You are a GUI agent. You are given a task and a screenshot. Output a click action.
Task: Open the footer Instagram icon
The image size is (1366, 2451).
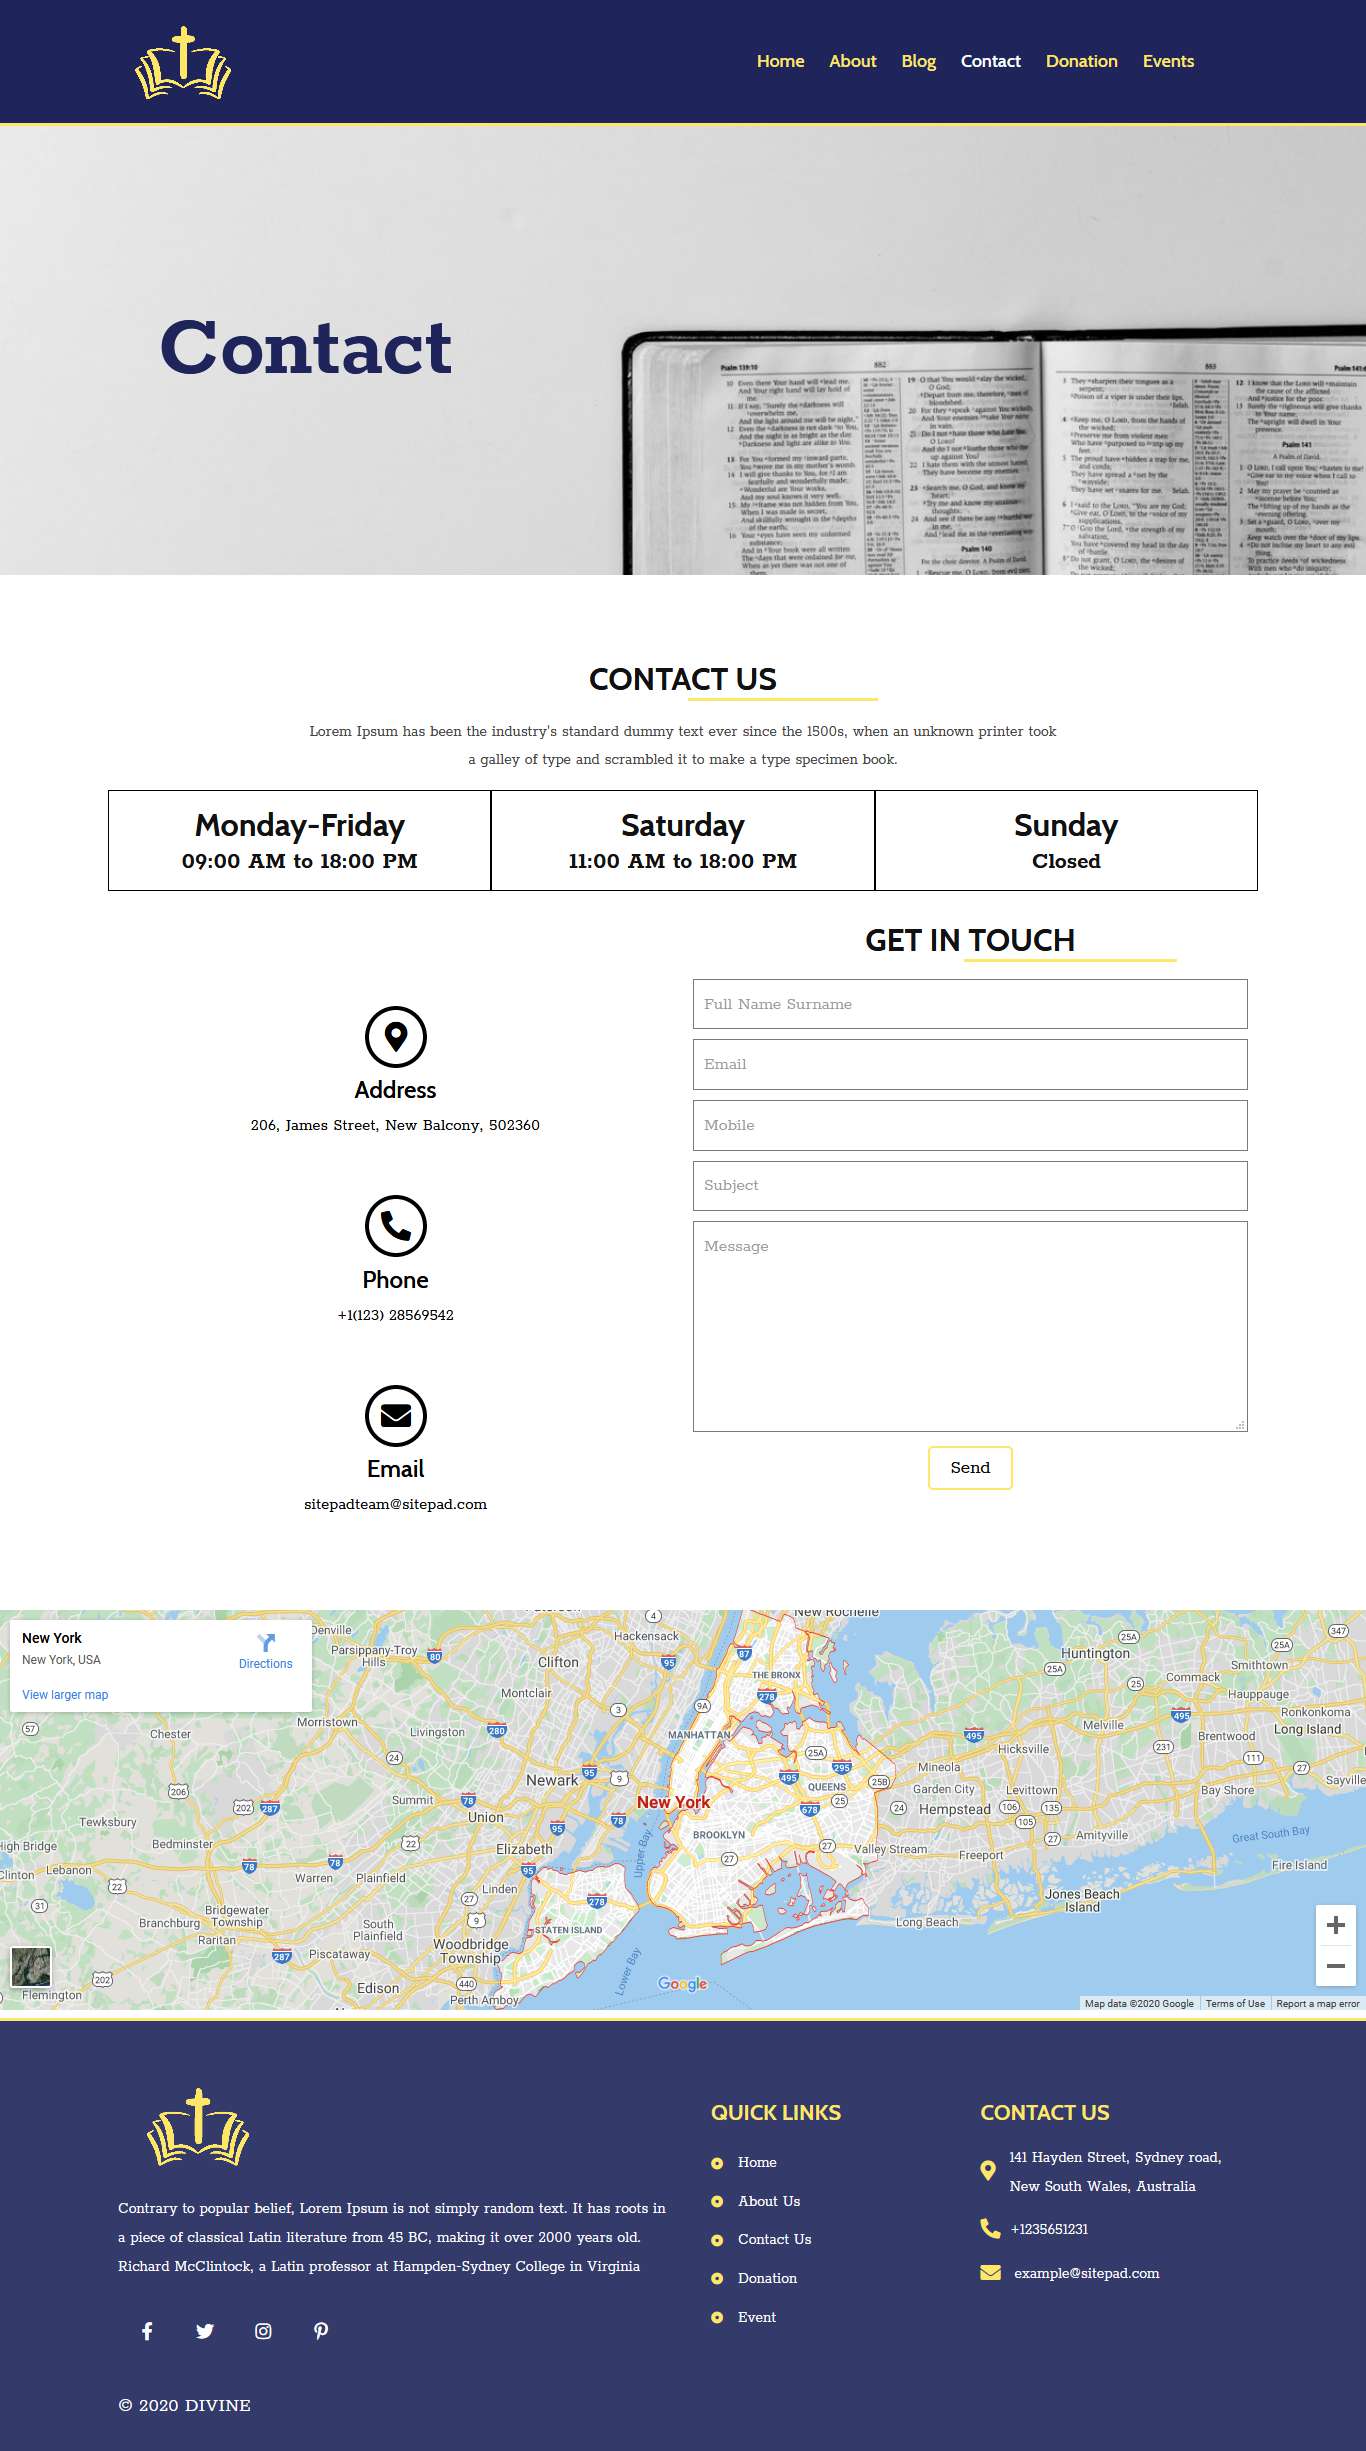pos(263,2331)
